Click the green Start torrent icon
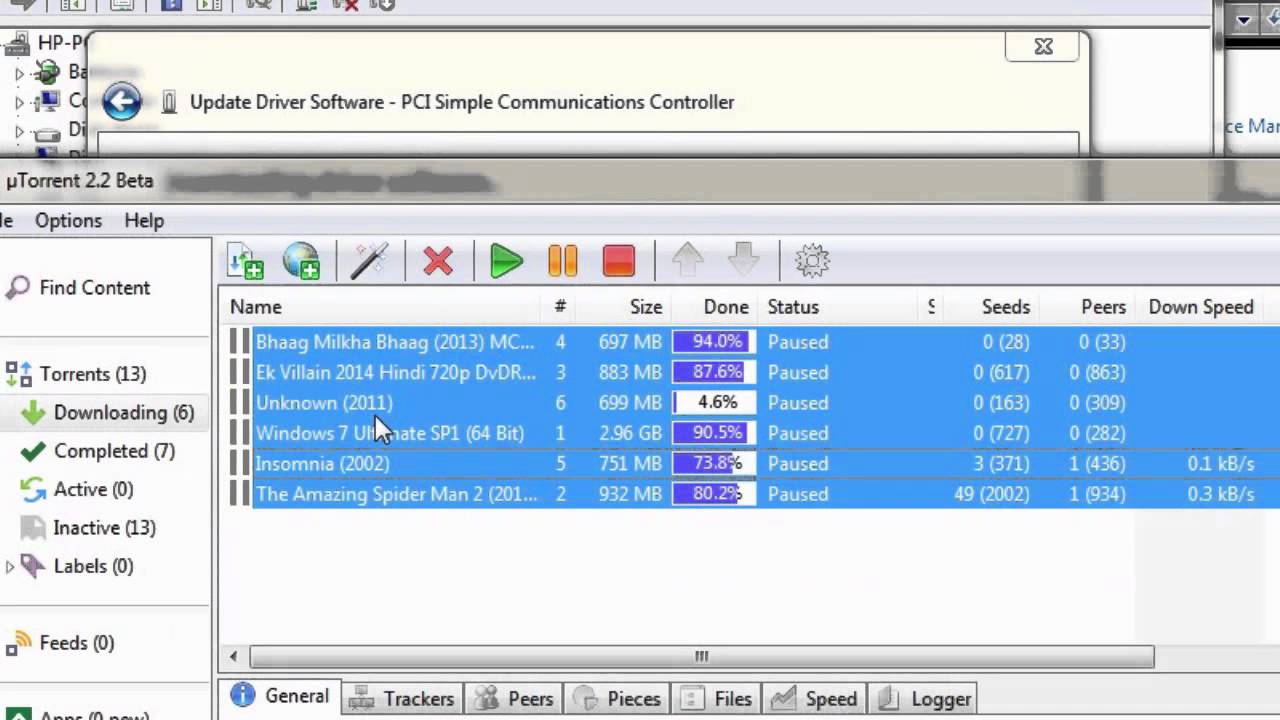Screen dimensions: 1280x720 507,262
